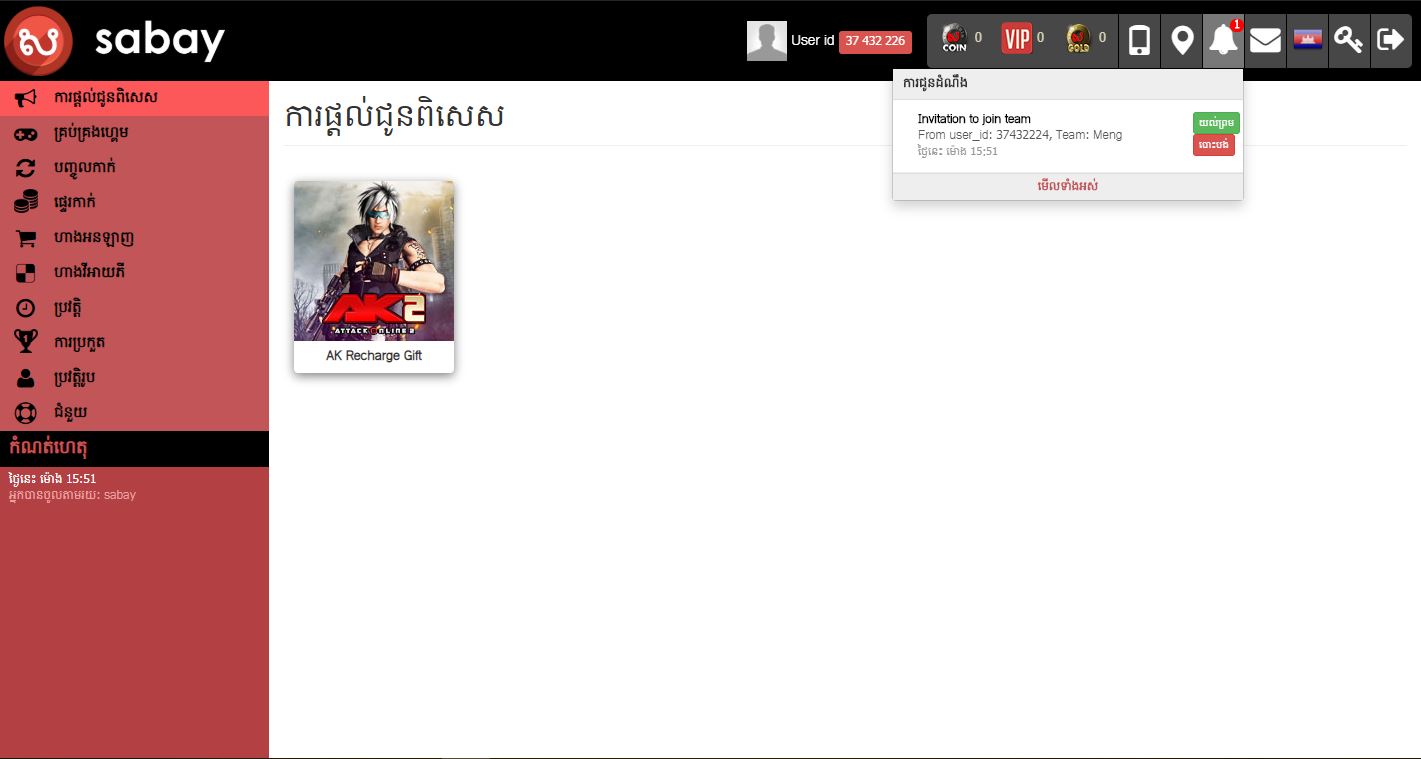
Task: Click the Gold balance icon
Action: coord(1078,39)
